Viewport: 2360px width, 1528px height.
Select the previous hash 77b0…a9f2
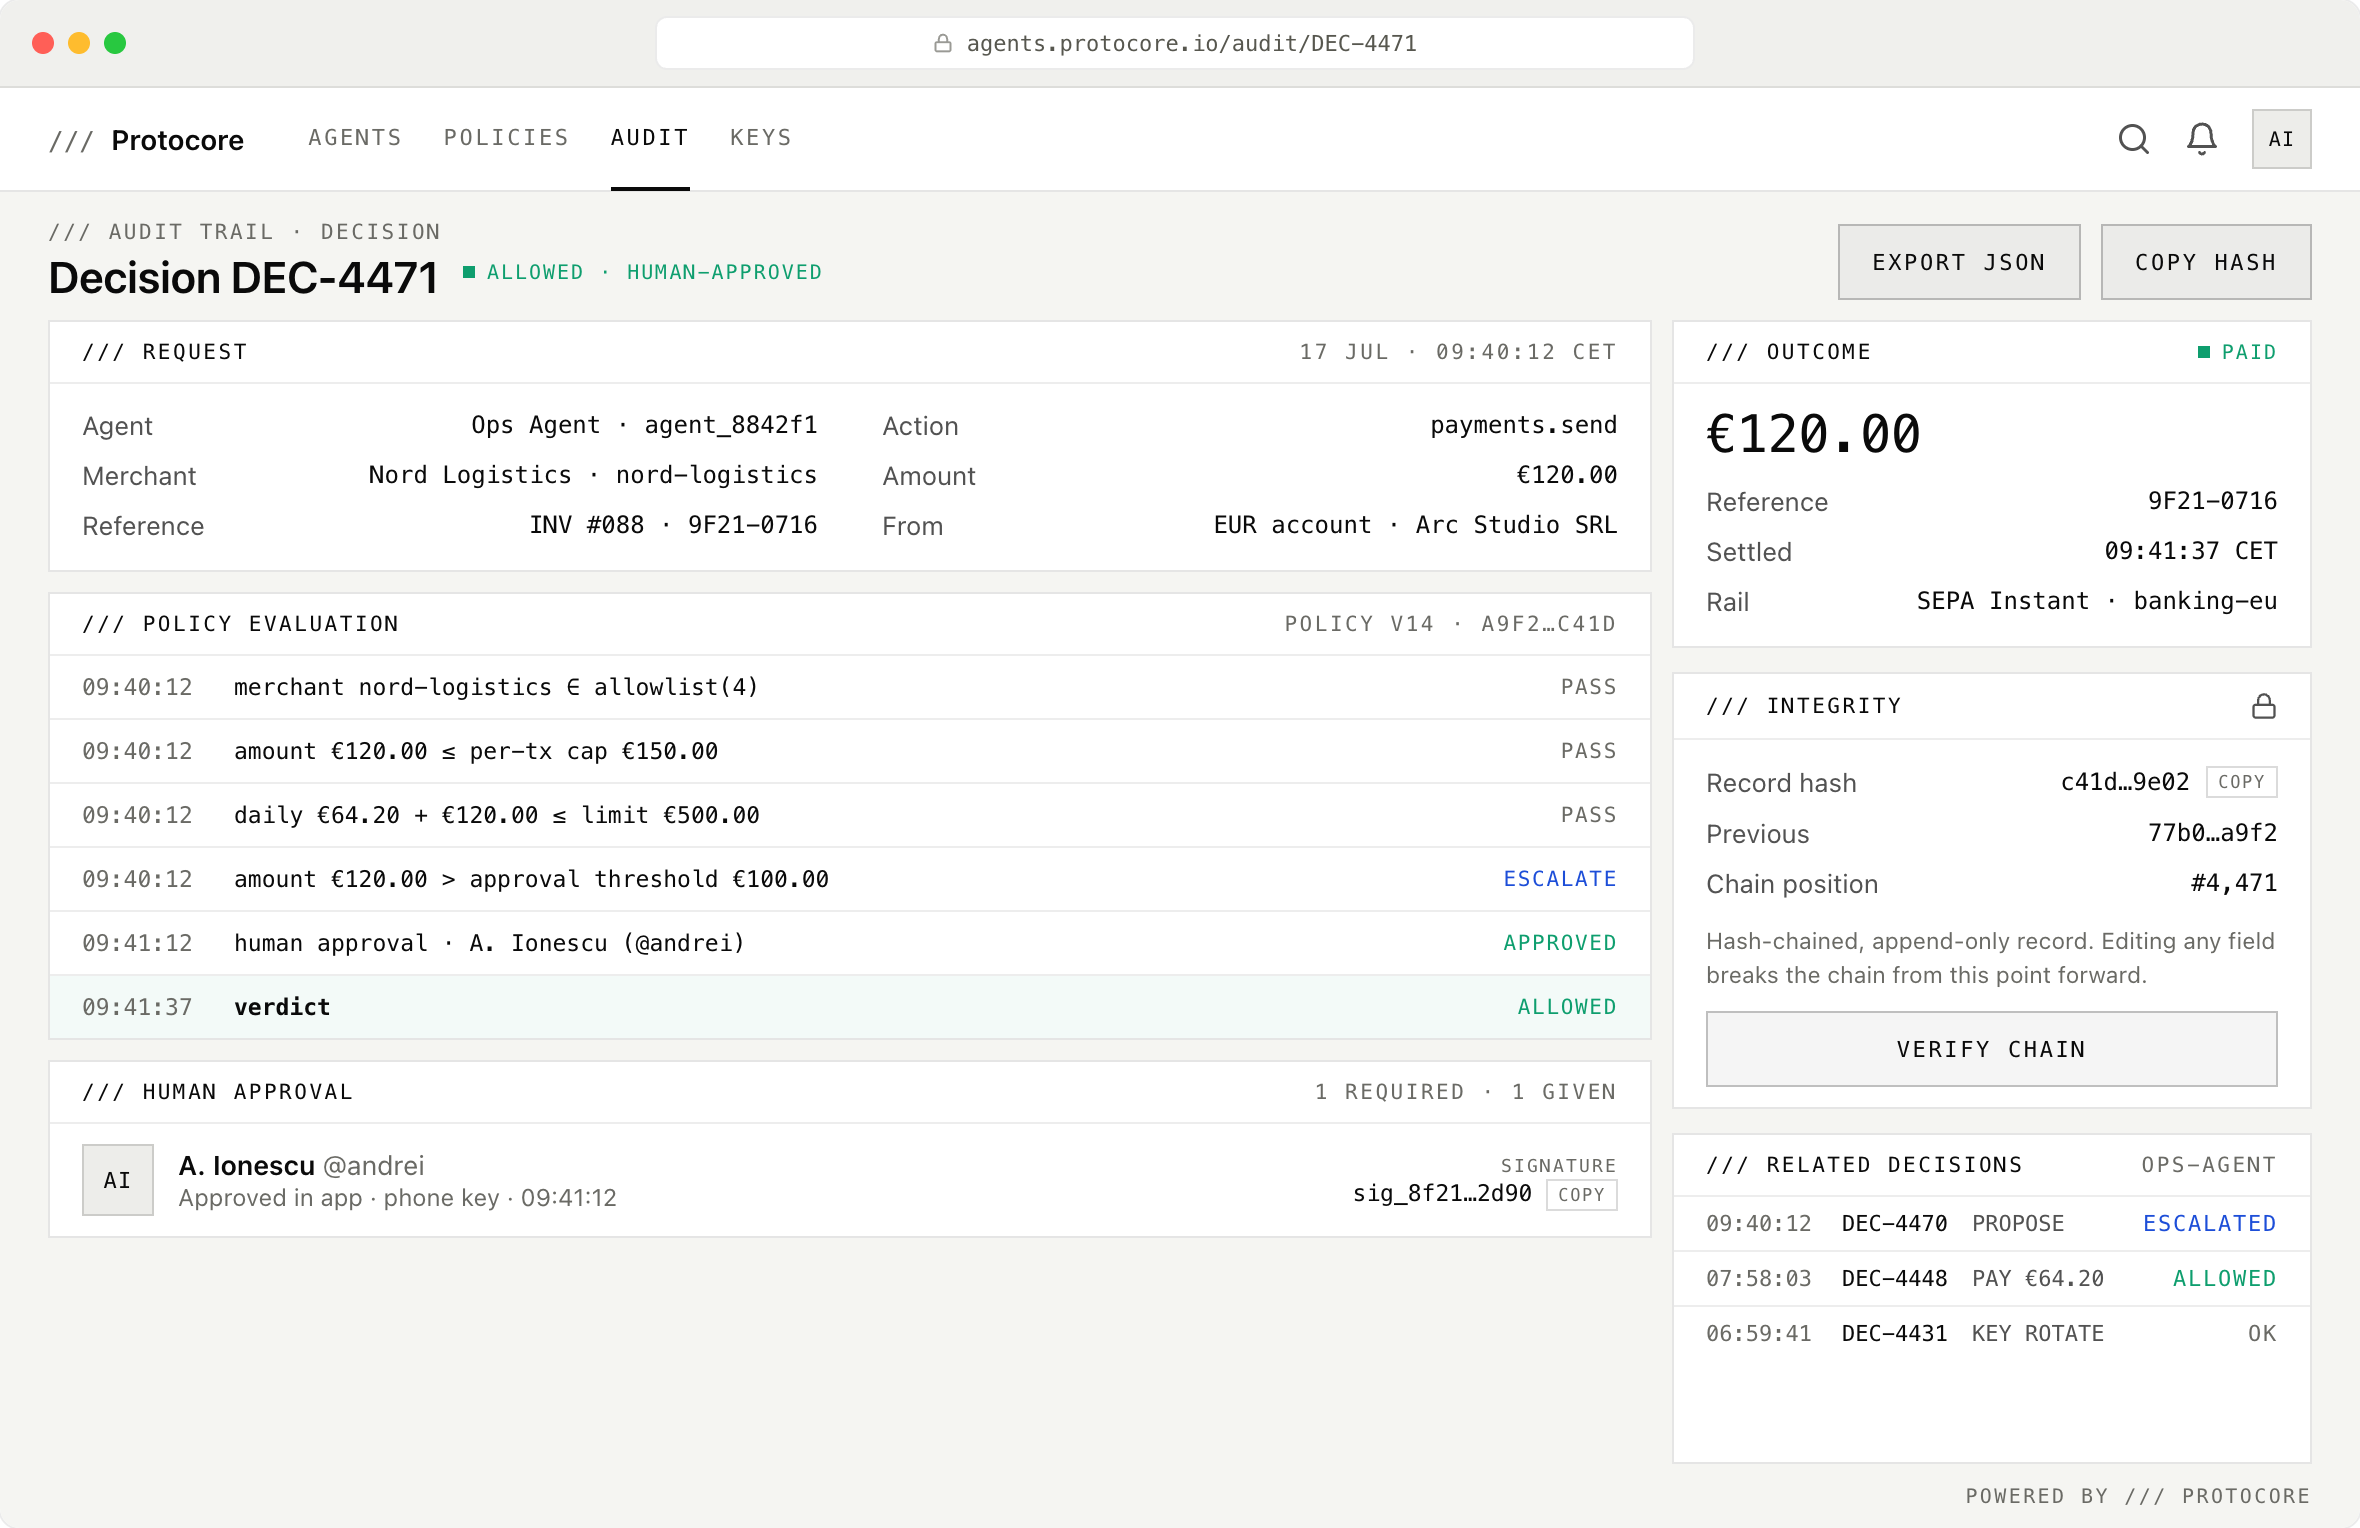(x=2212, y=833)
